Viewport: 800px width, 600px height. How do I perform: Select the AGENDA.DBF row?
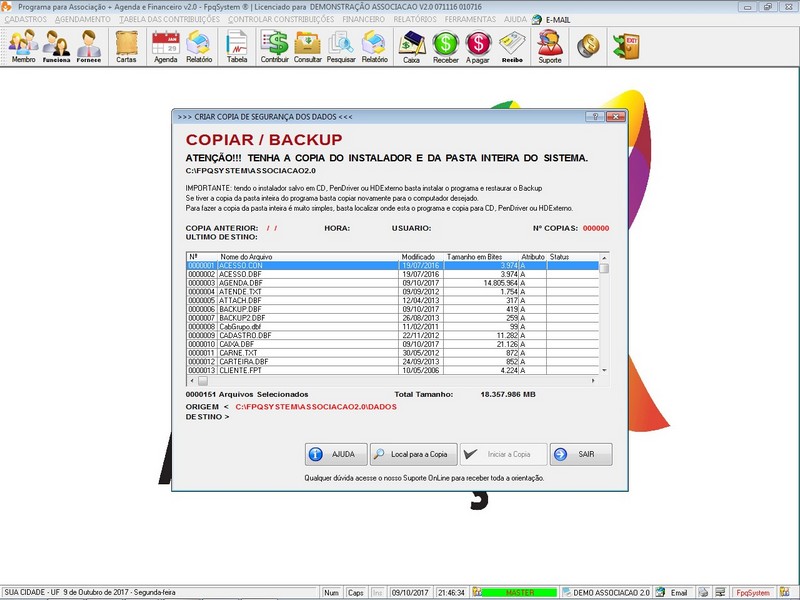click(392, 283)
